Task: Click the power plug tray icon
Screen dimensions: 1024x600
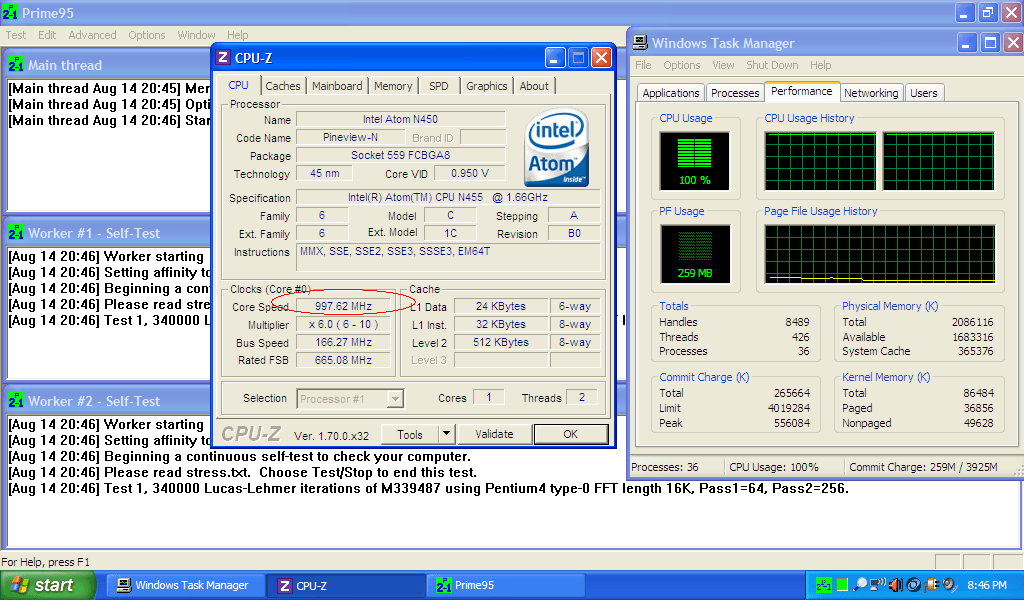Action: click(x=932, y=584)
